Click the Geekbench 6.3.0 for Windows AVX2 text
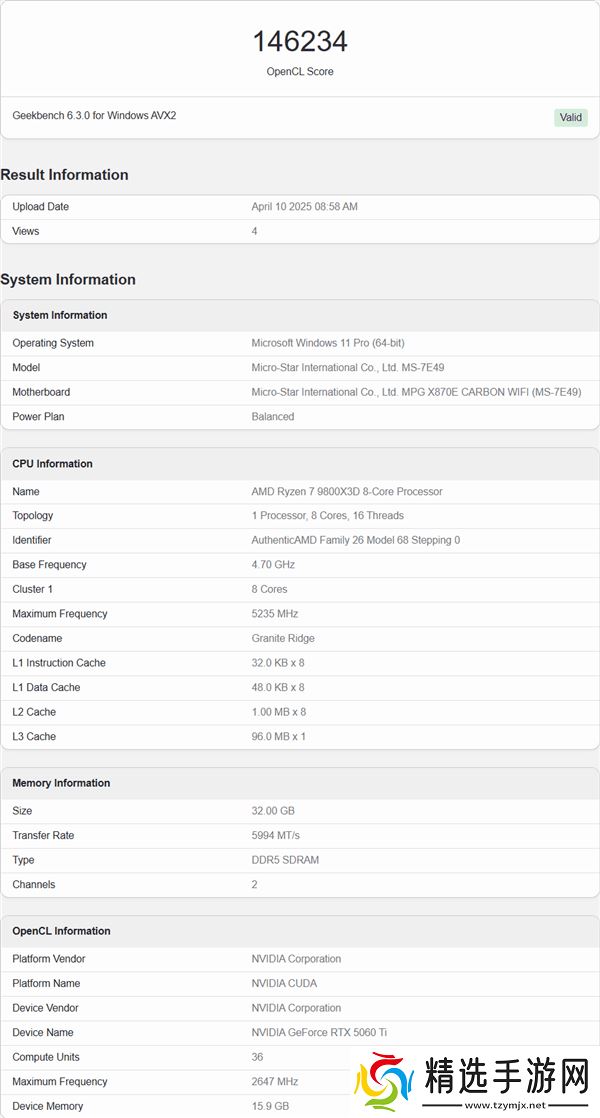 tap(94, 116)
